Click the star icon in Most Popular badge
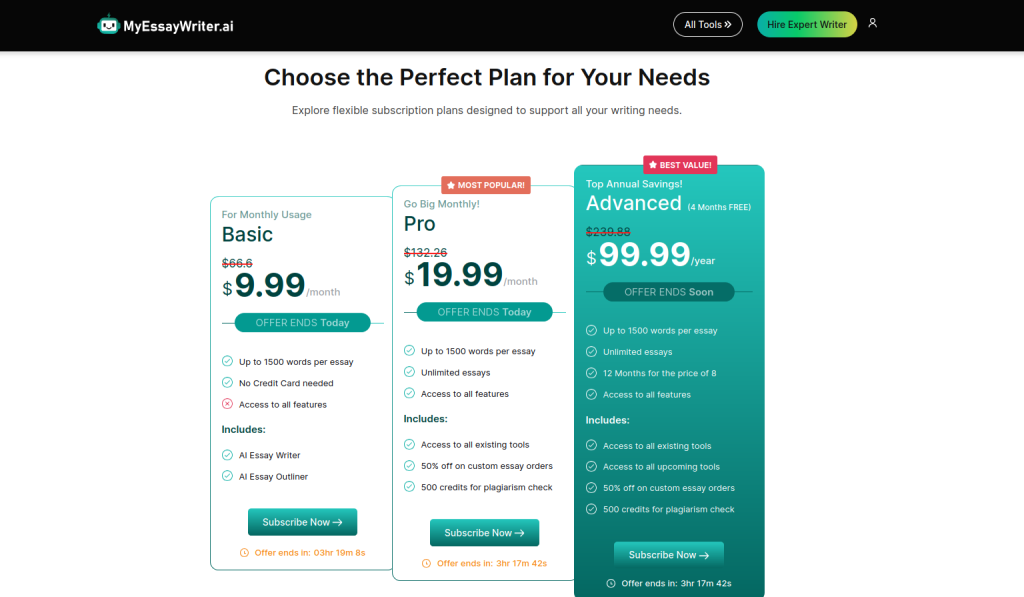Viewport: 1024px width, 597px height. pos(451,185)
